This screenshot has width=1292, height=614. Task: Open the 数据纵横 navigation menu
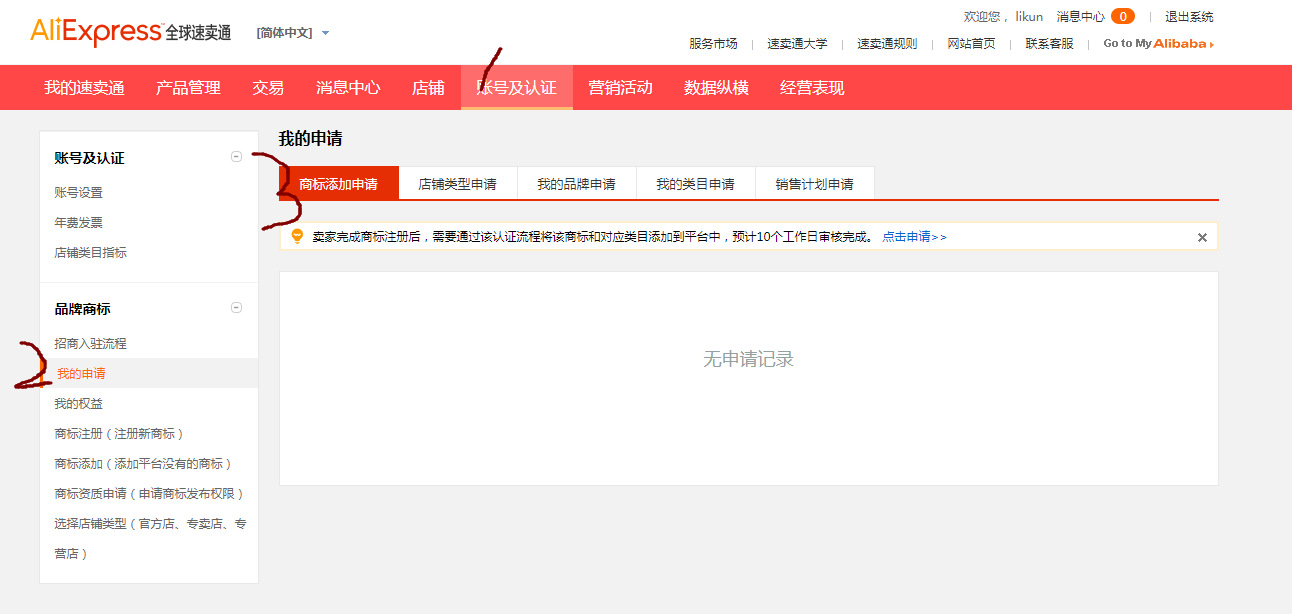(x=719, y=87)
